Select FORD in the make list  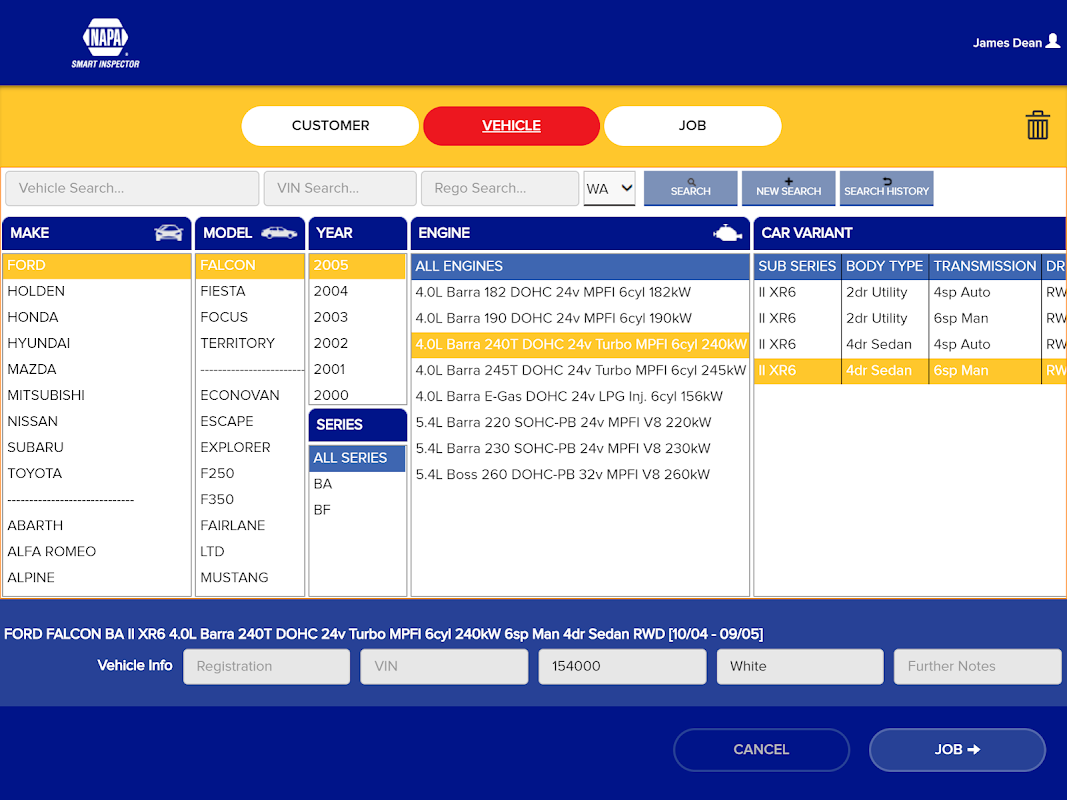(x=97, y=265)
